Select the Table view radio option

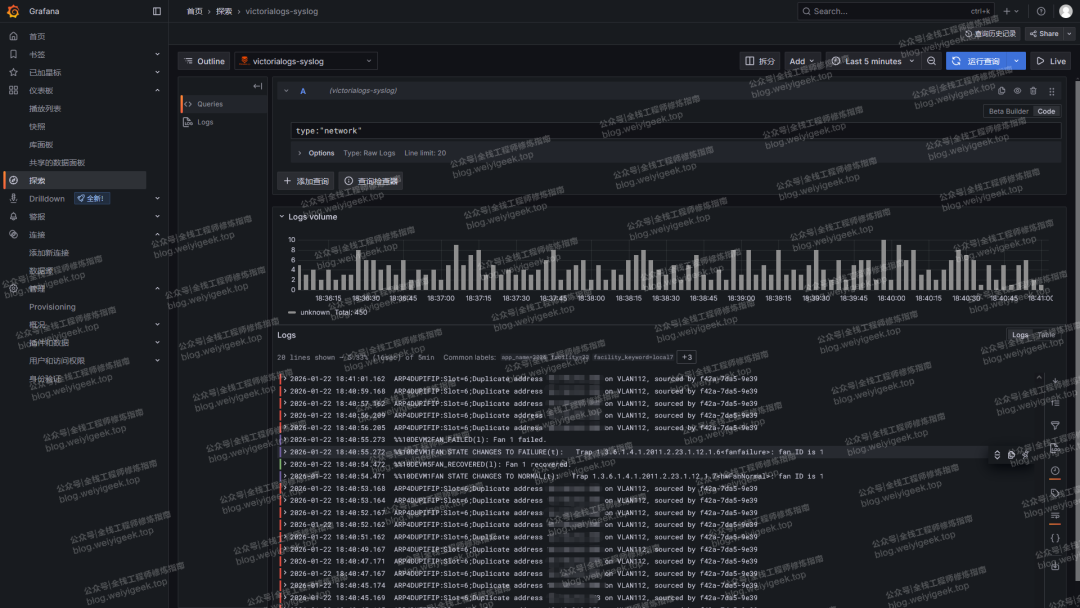tap(1046, 335)
